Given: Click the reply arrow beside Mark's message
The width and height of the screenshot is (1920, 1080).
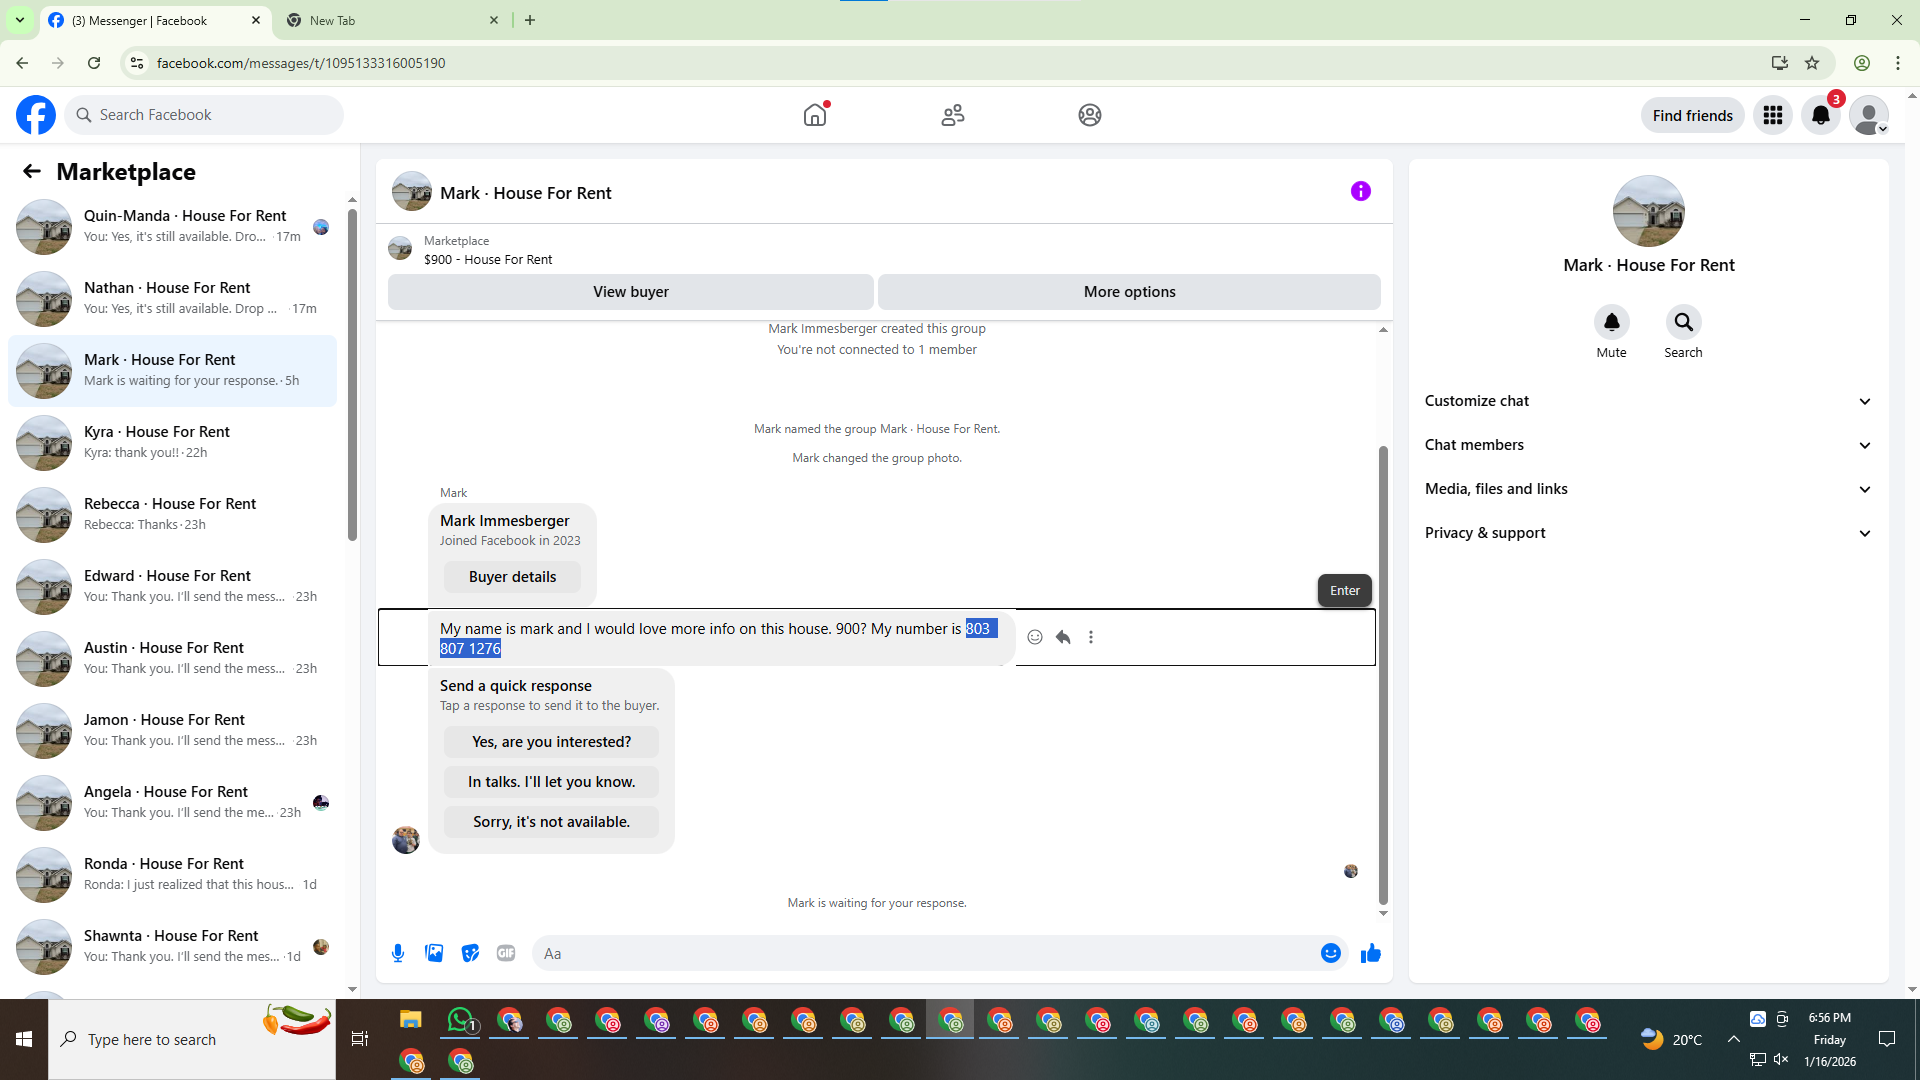Looking at the screenshot, I should point(1063,637).
